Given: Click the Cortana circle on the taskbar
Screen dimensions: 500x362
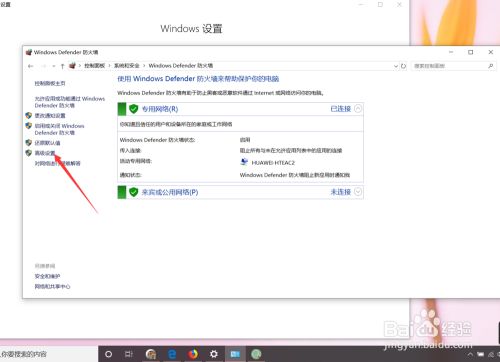Looking at the screenshot, I should (108, 354).
